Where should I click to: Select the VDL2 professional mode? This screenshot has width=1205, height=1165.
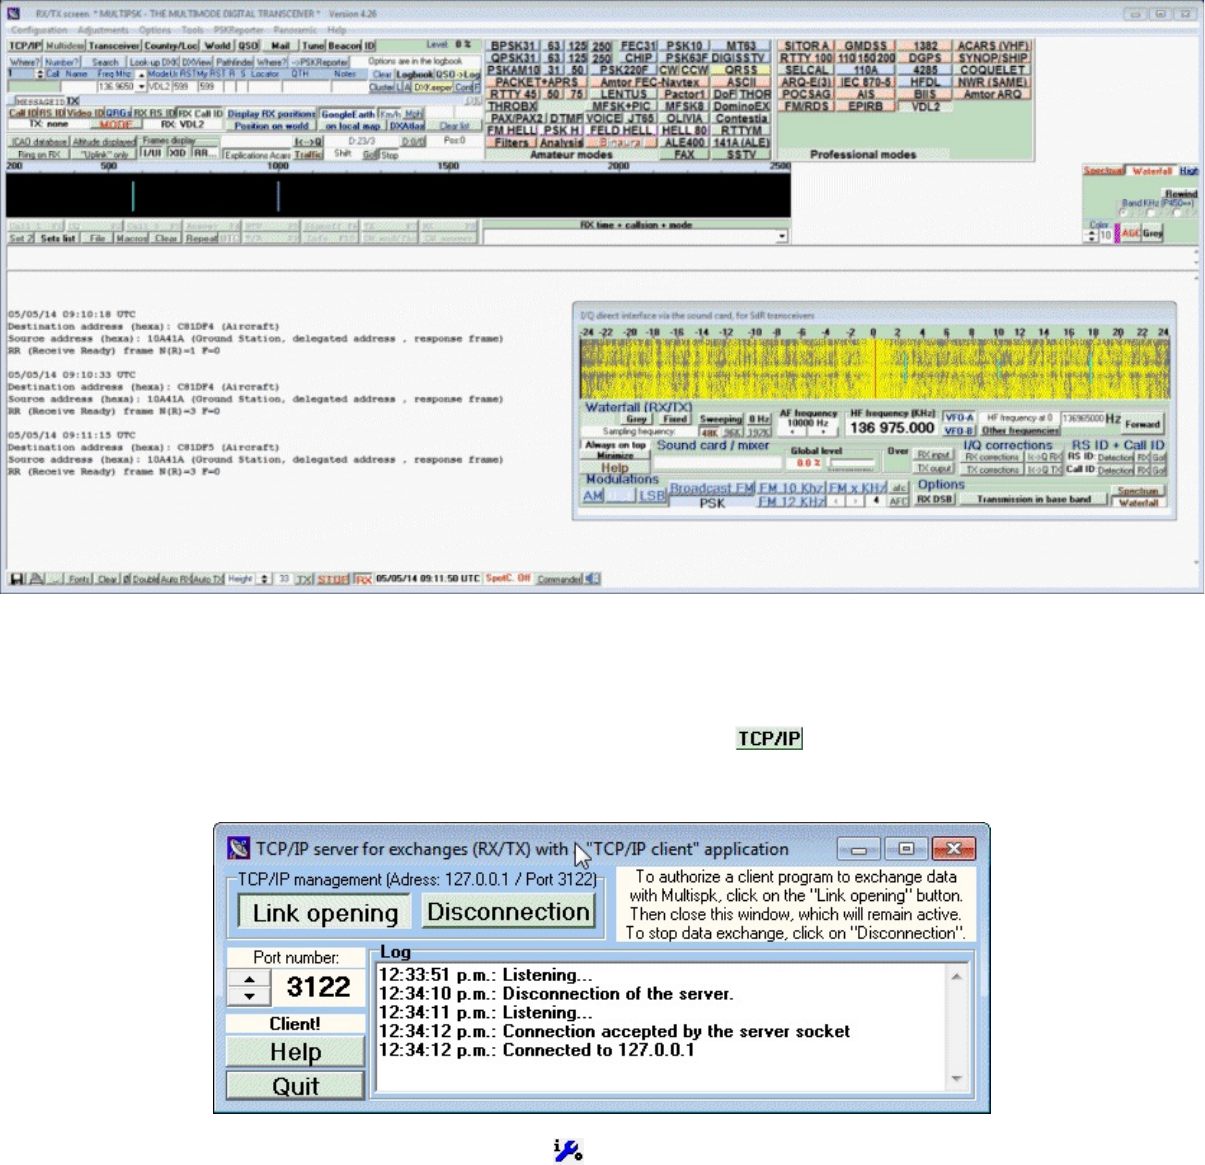click(x=925, y=106)
